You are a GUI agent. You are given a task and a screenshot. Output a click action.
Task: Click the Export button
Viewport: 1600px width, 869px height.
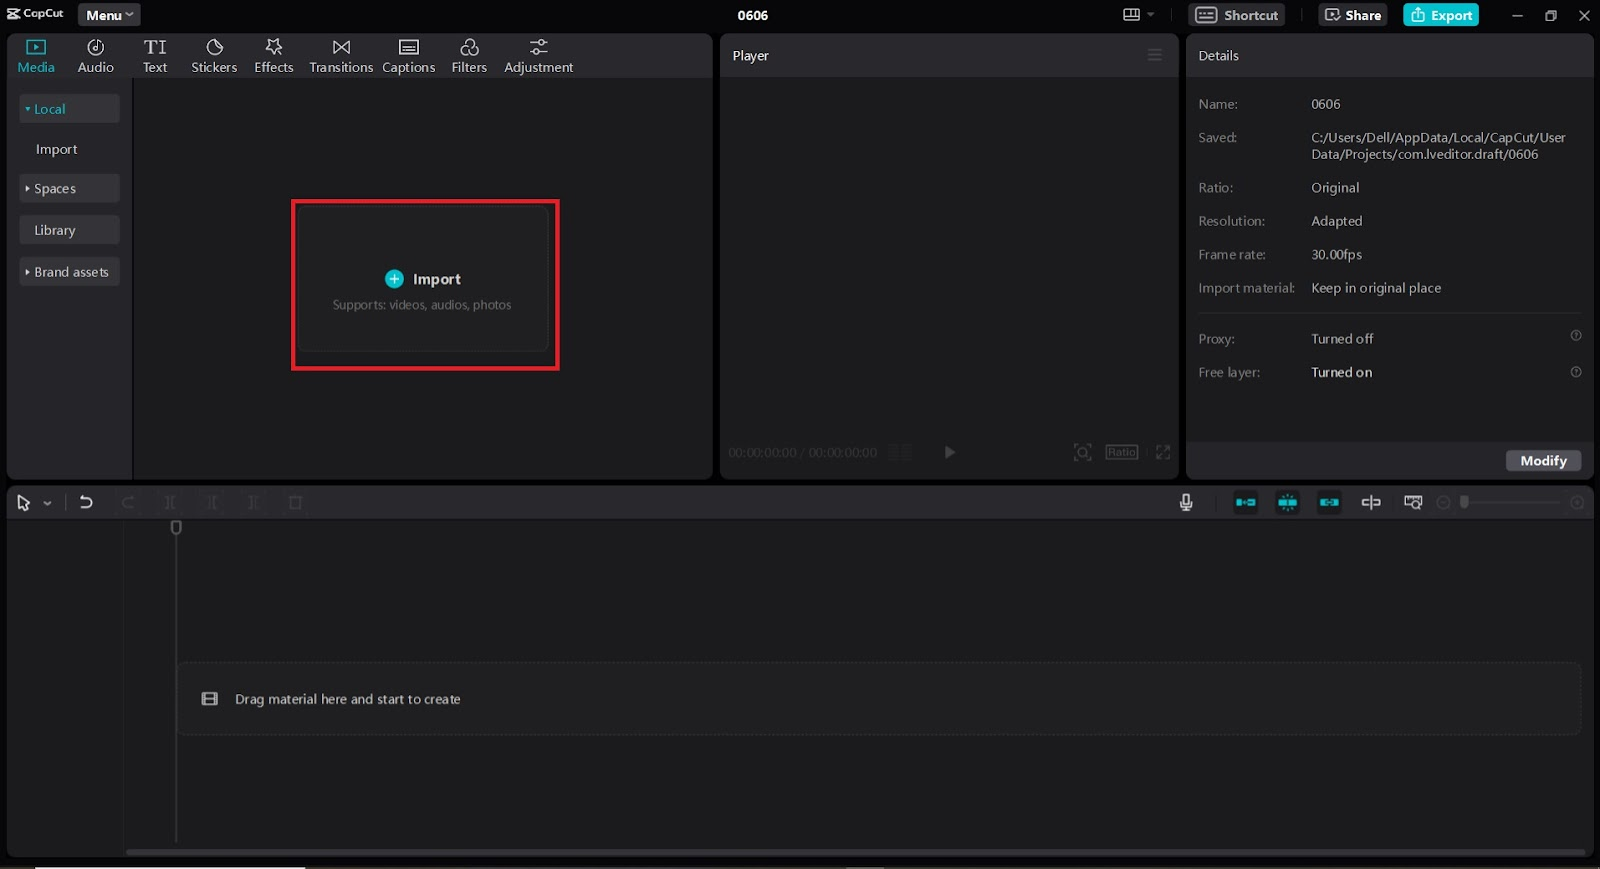(x=1441, y=15)
